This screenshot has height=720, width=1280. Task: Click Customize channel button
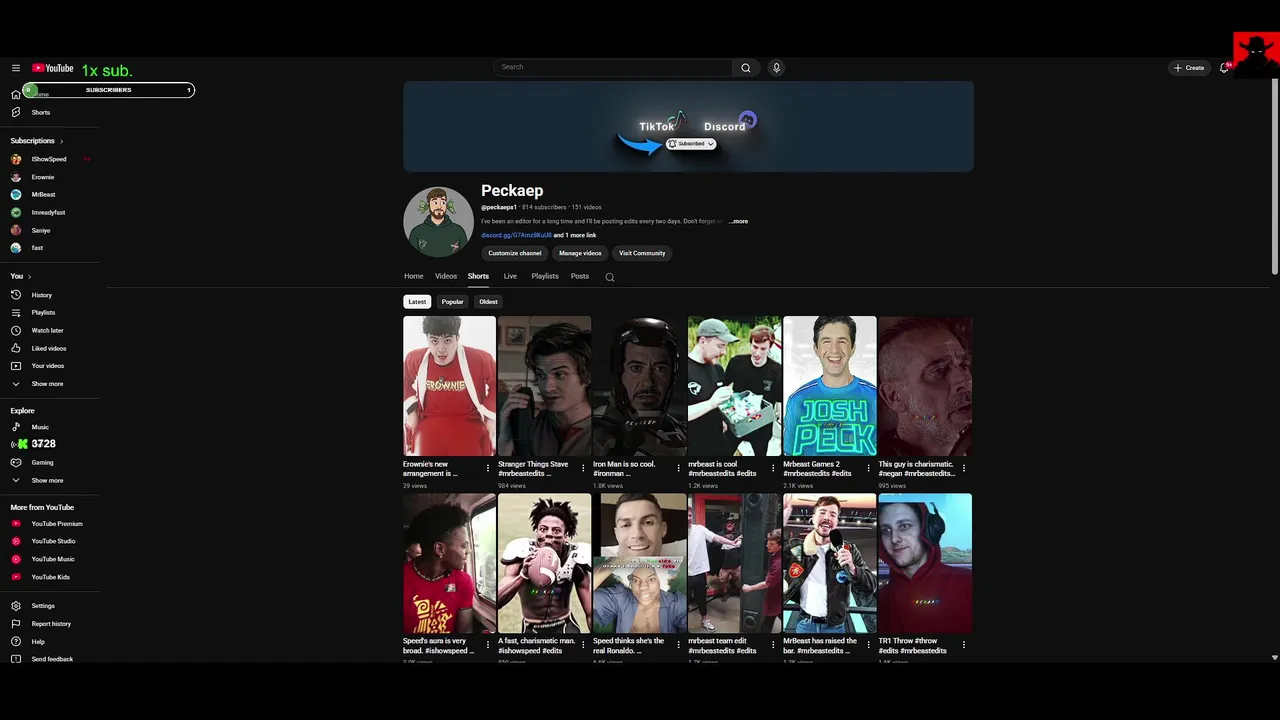(x=515, y=253)
